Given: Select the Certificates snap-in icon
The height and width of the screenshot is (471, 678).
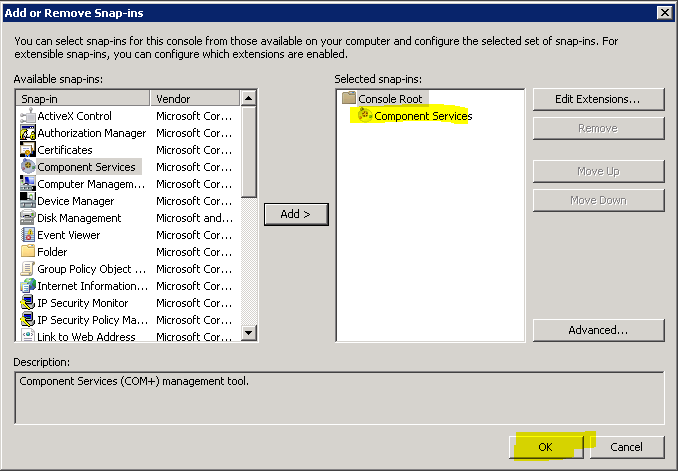Looking at the screenshot, I should 28,150.
